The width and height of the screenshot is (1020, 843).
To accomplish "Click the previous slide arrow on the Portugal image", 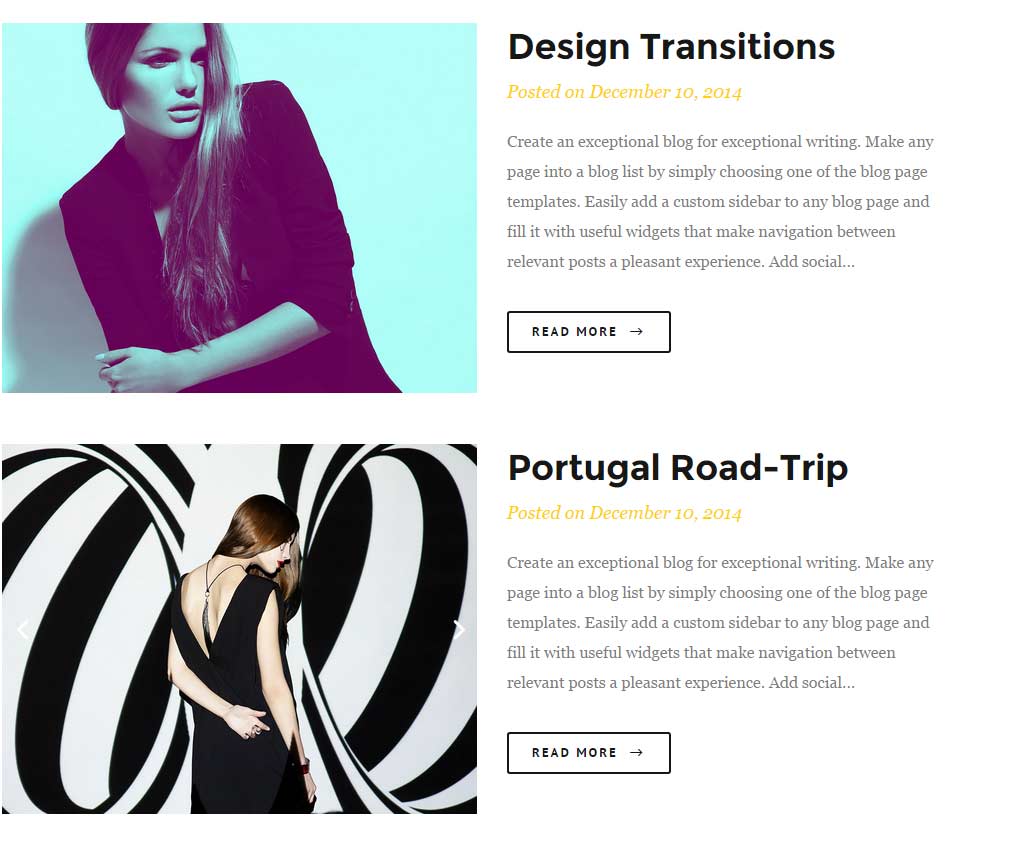I will 23,629.
